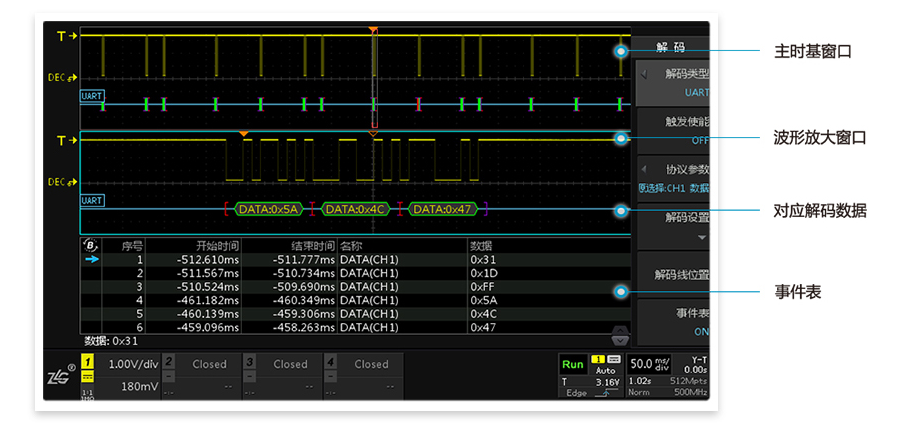Click the B icon in event table header
Screen dimensions: 898x428
click(90, 245)
